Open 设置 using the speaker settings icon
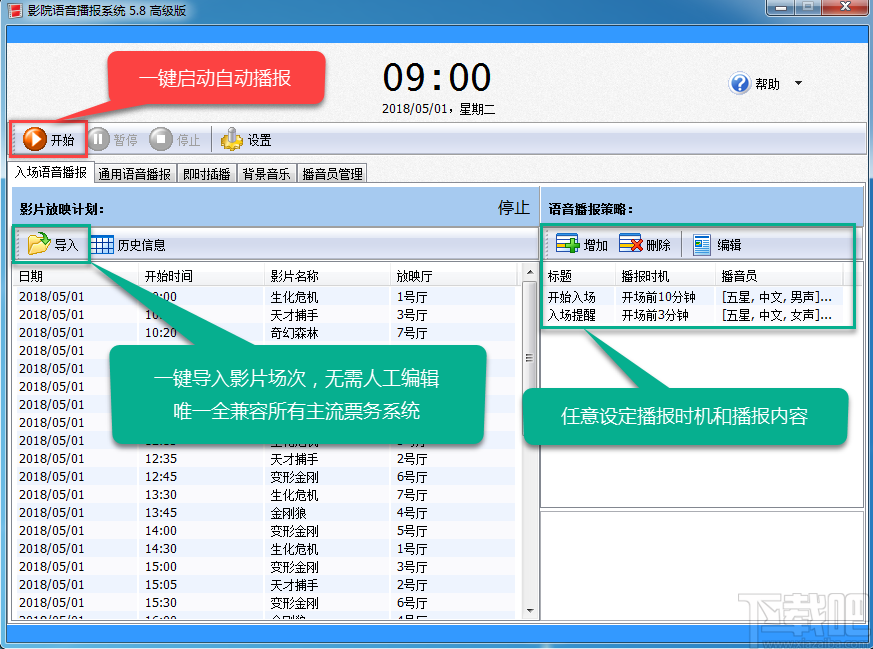 pyautogui.click(x=233, y=140)
